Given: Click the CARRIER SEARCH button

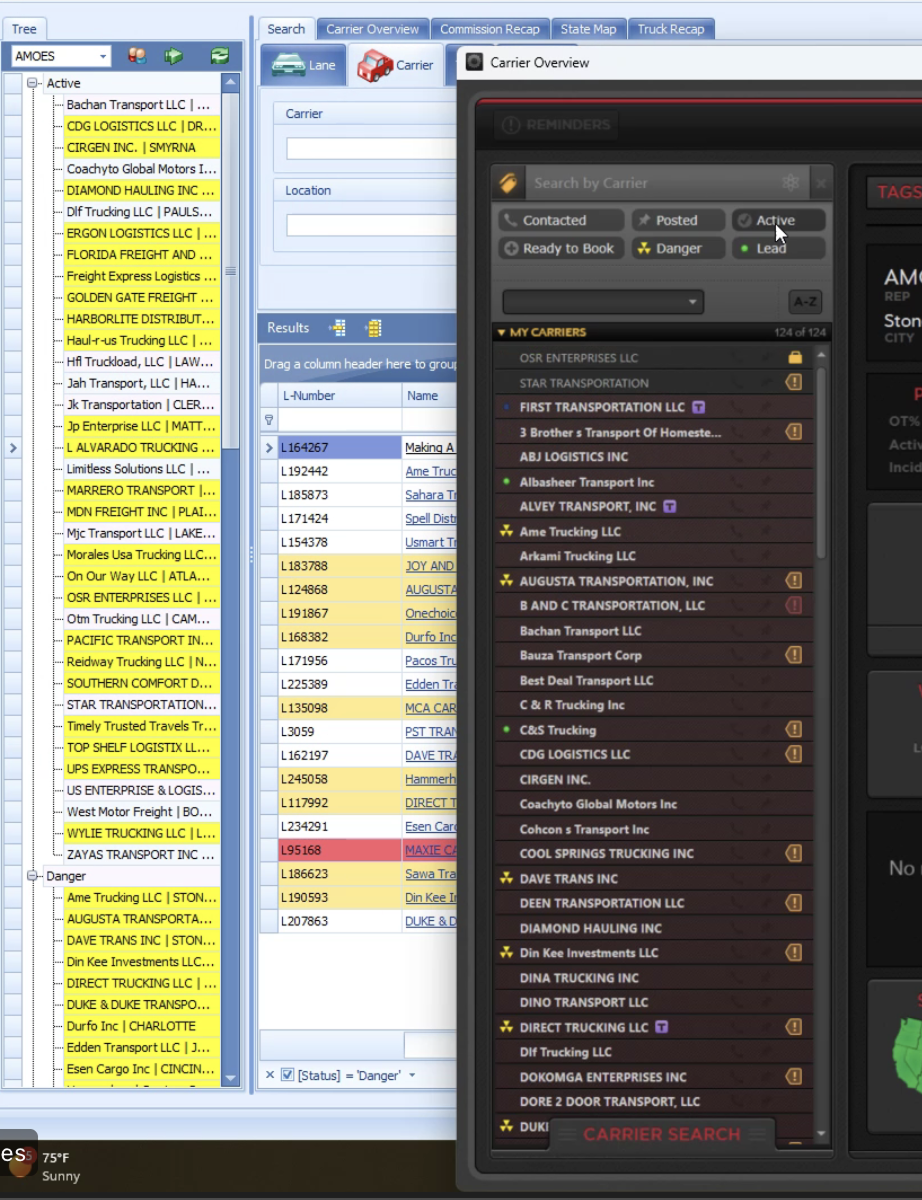Looking at the screenshot, I should [x=662, y=1134].
